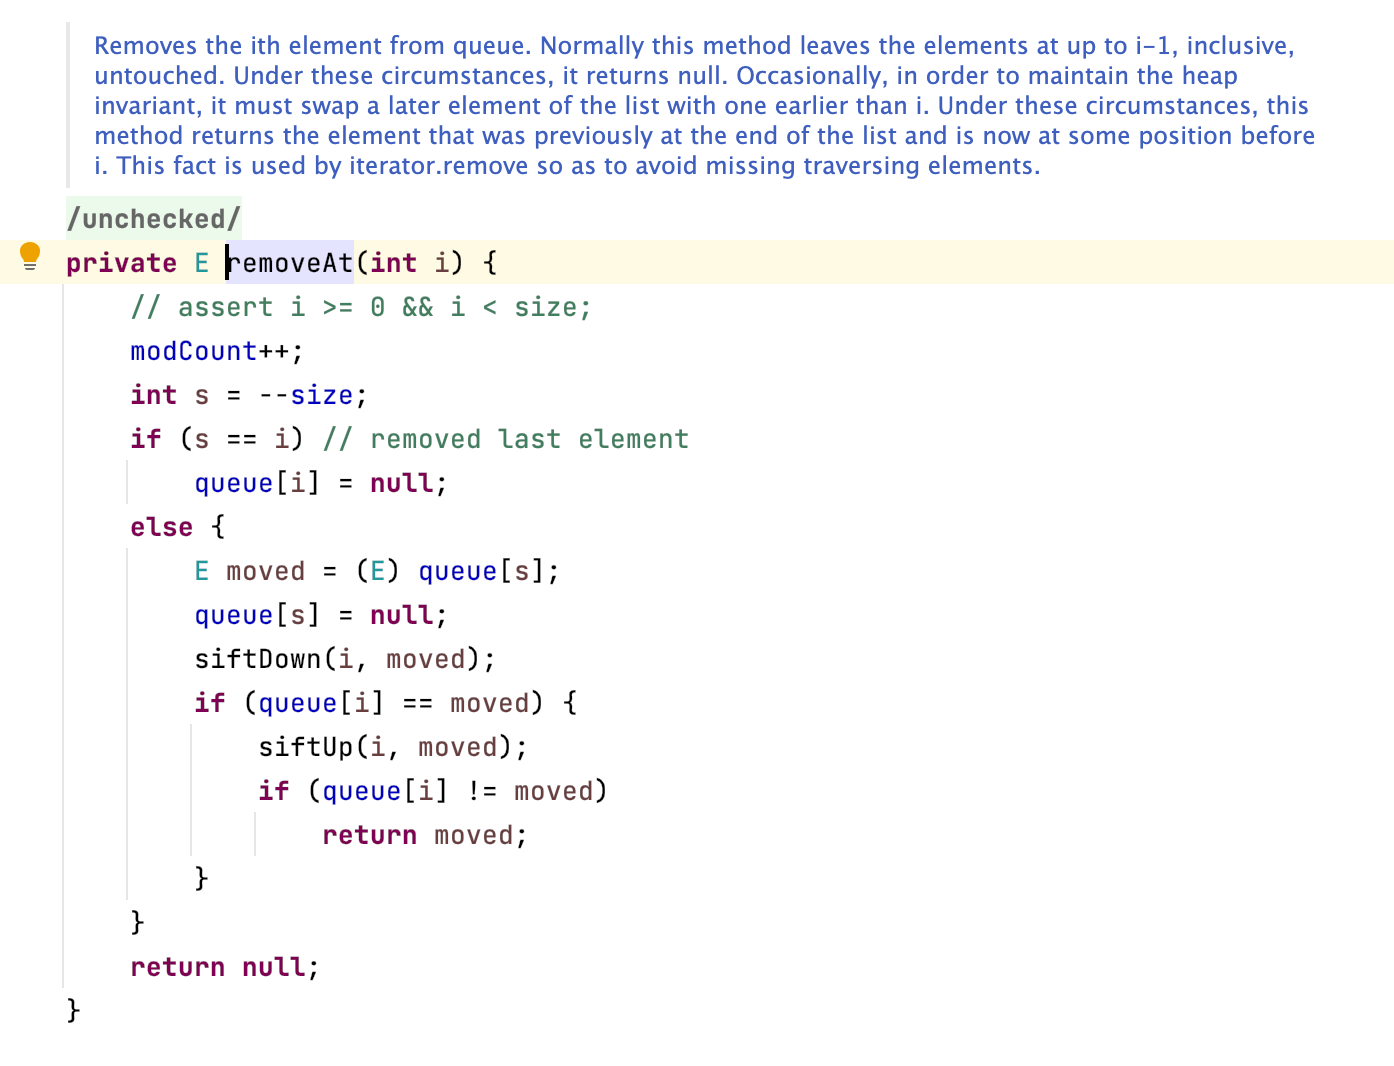Click the return null statement

(224, 967)
